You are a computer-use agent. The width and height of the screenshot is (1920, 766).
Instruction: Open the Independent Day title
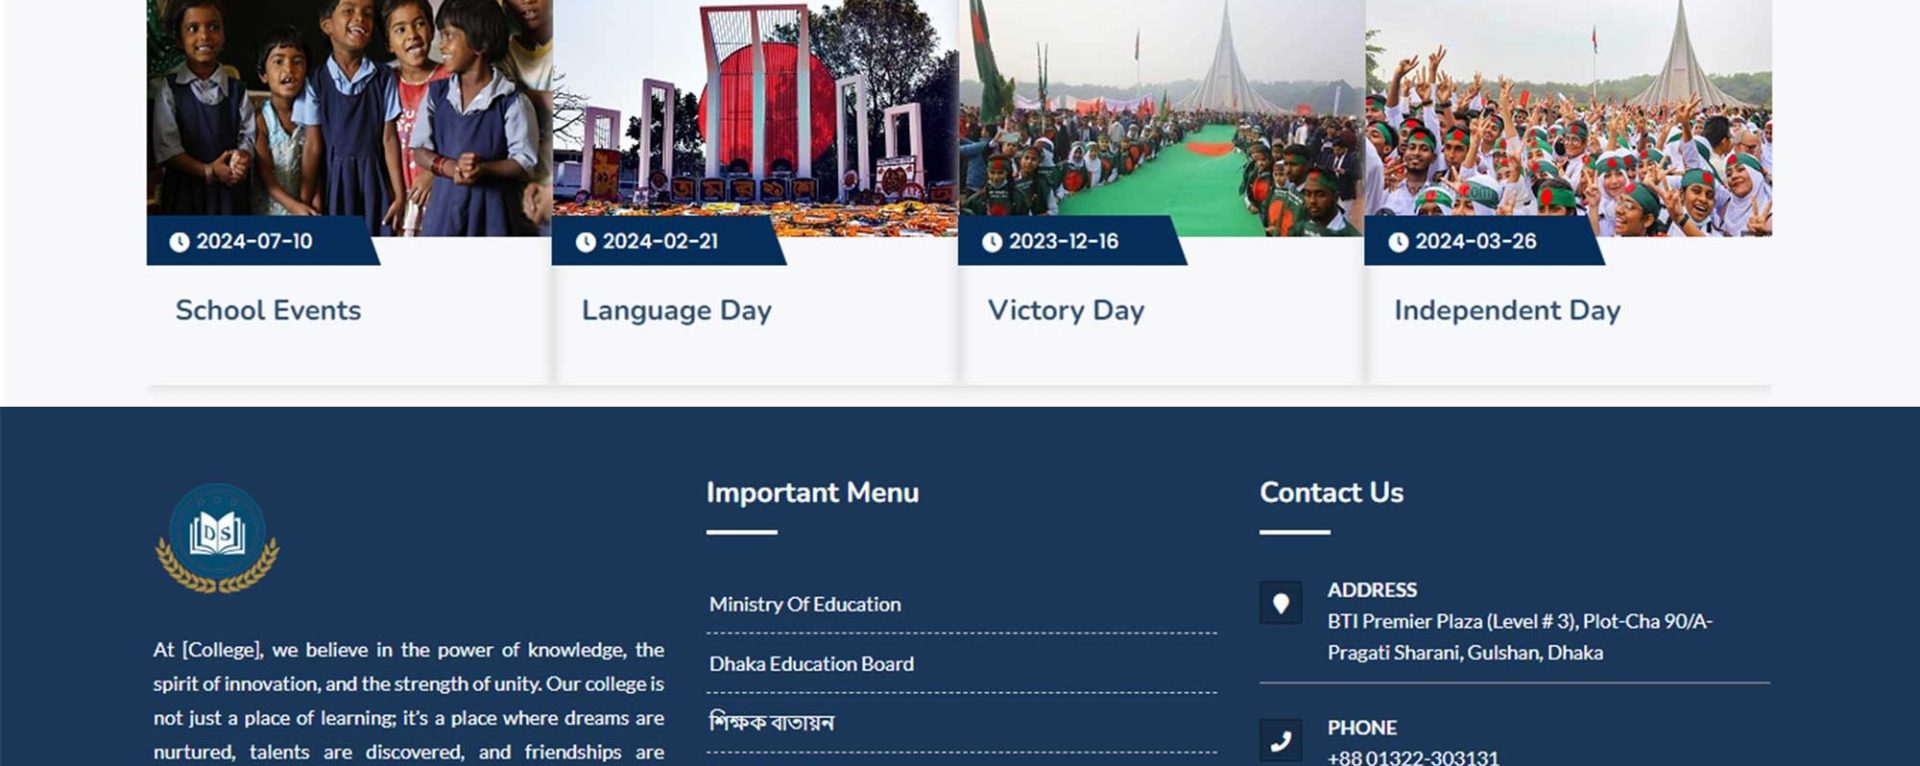(x=1507, y=310)
